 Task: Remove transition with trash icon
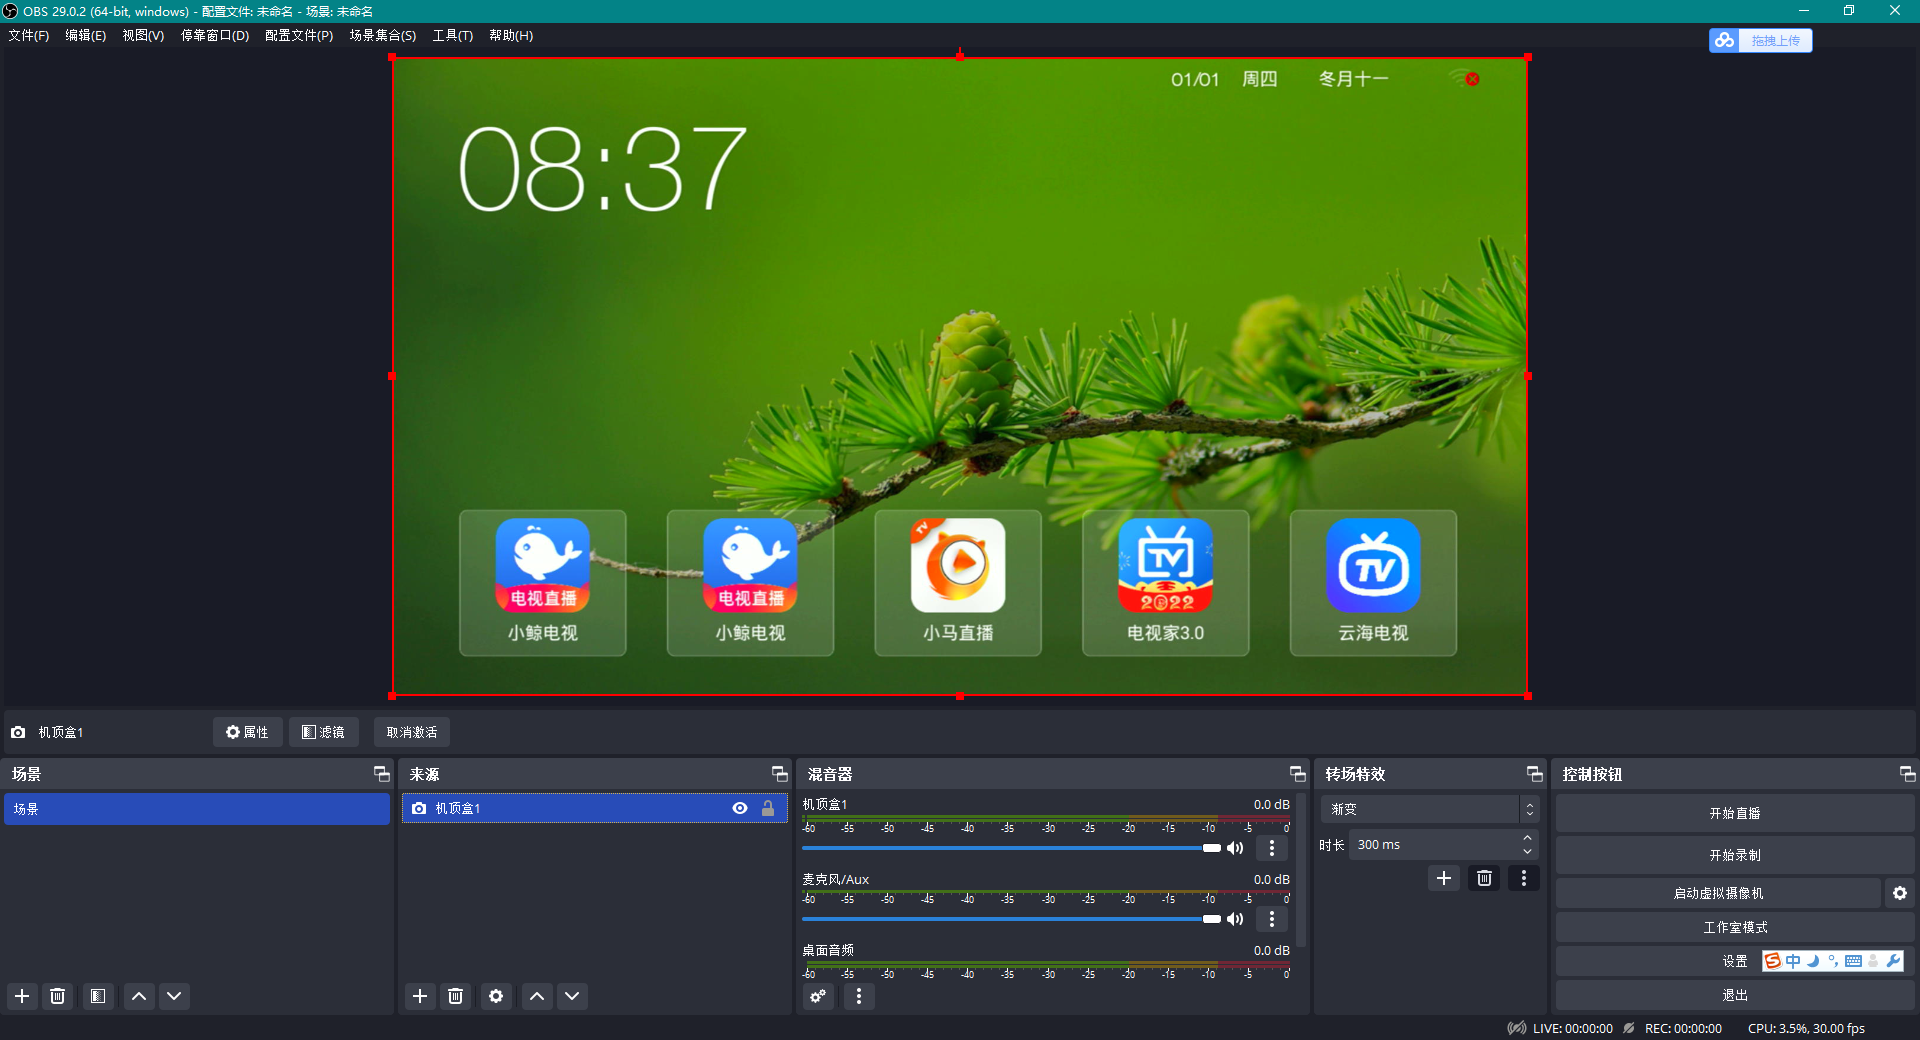[x=1484, y=878]
